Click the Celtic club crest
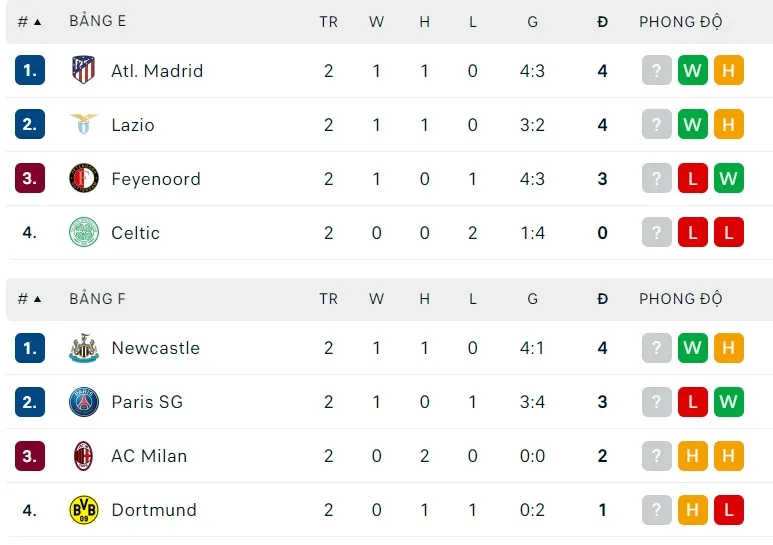Viewport: 773px width, 545px height. tap(84, 233)
